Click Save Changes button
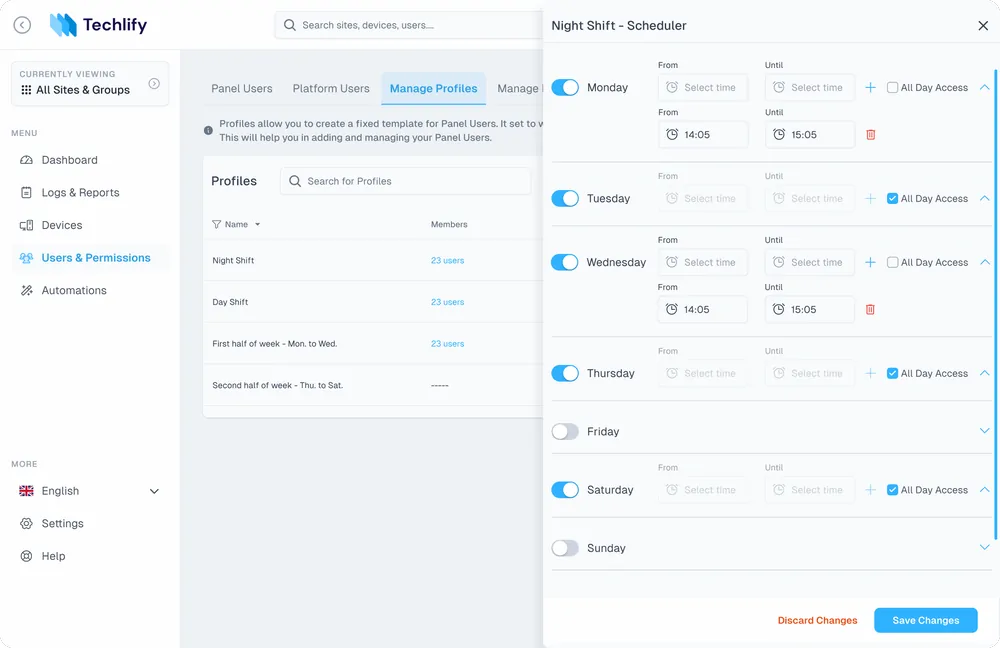The width and height of the screenshot is (1000, 648). click(x=925, y=621)
